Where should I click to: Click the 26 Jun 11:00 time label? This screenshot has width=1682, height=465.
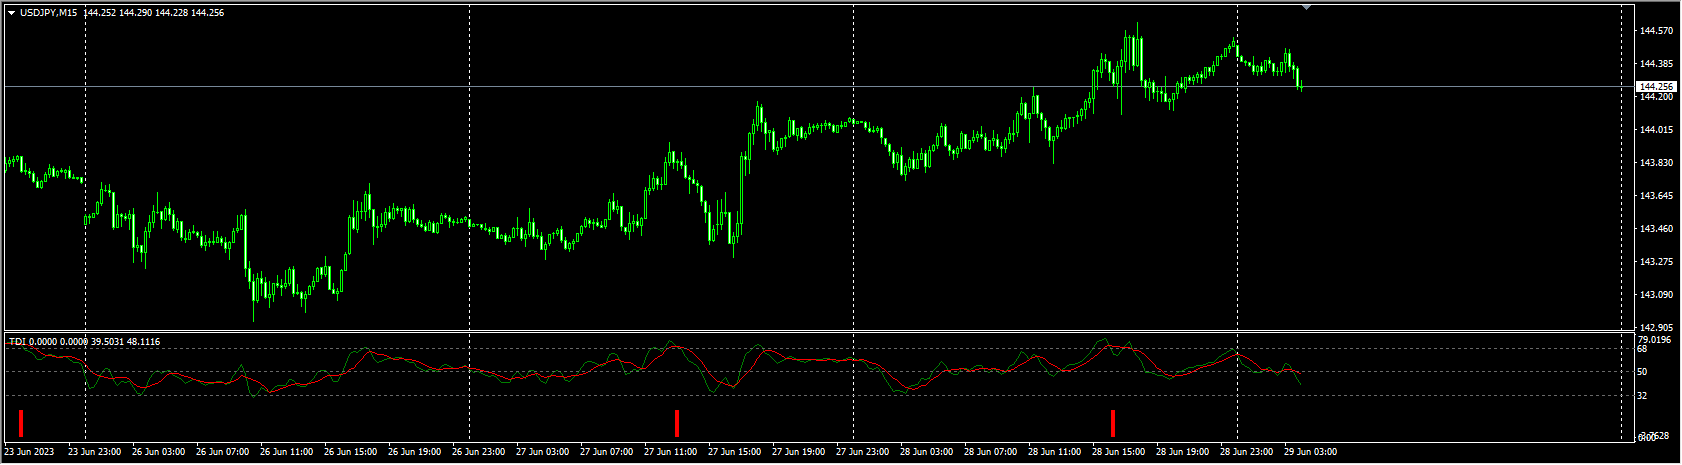[286, 452]
